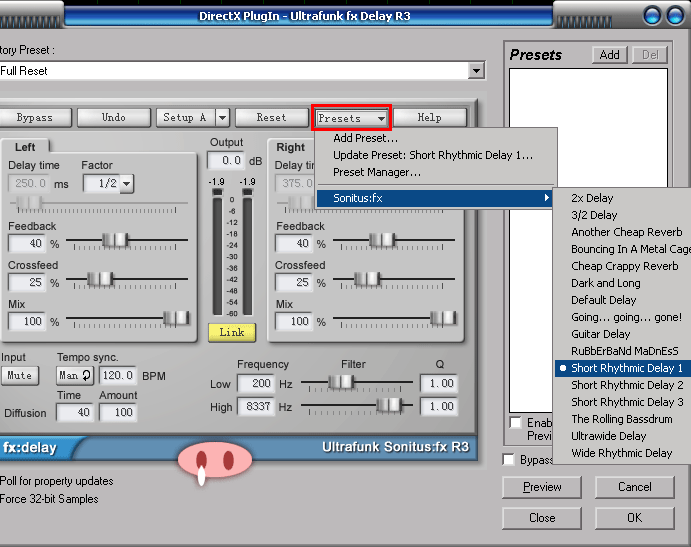Adjust the Right Crossfeed slider
Viewport: 691px width, 547px height.
point(367,279)
